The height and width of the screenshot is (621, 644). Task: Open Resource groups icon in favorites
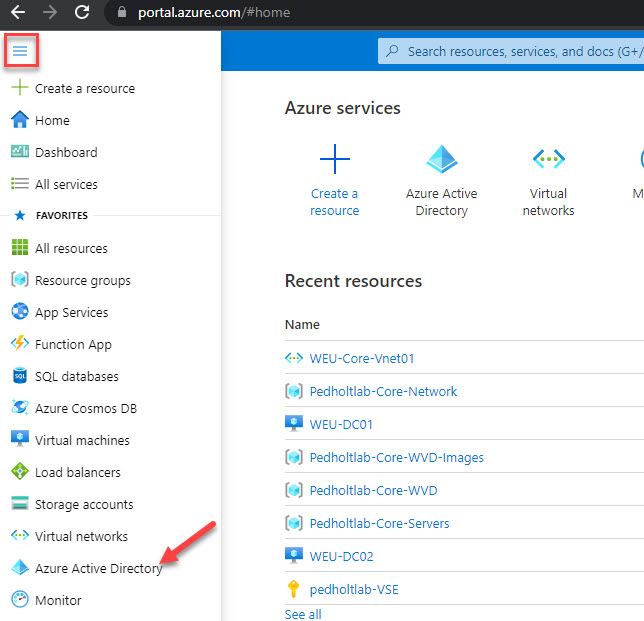click(20, 280)
